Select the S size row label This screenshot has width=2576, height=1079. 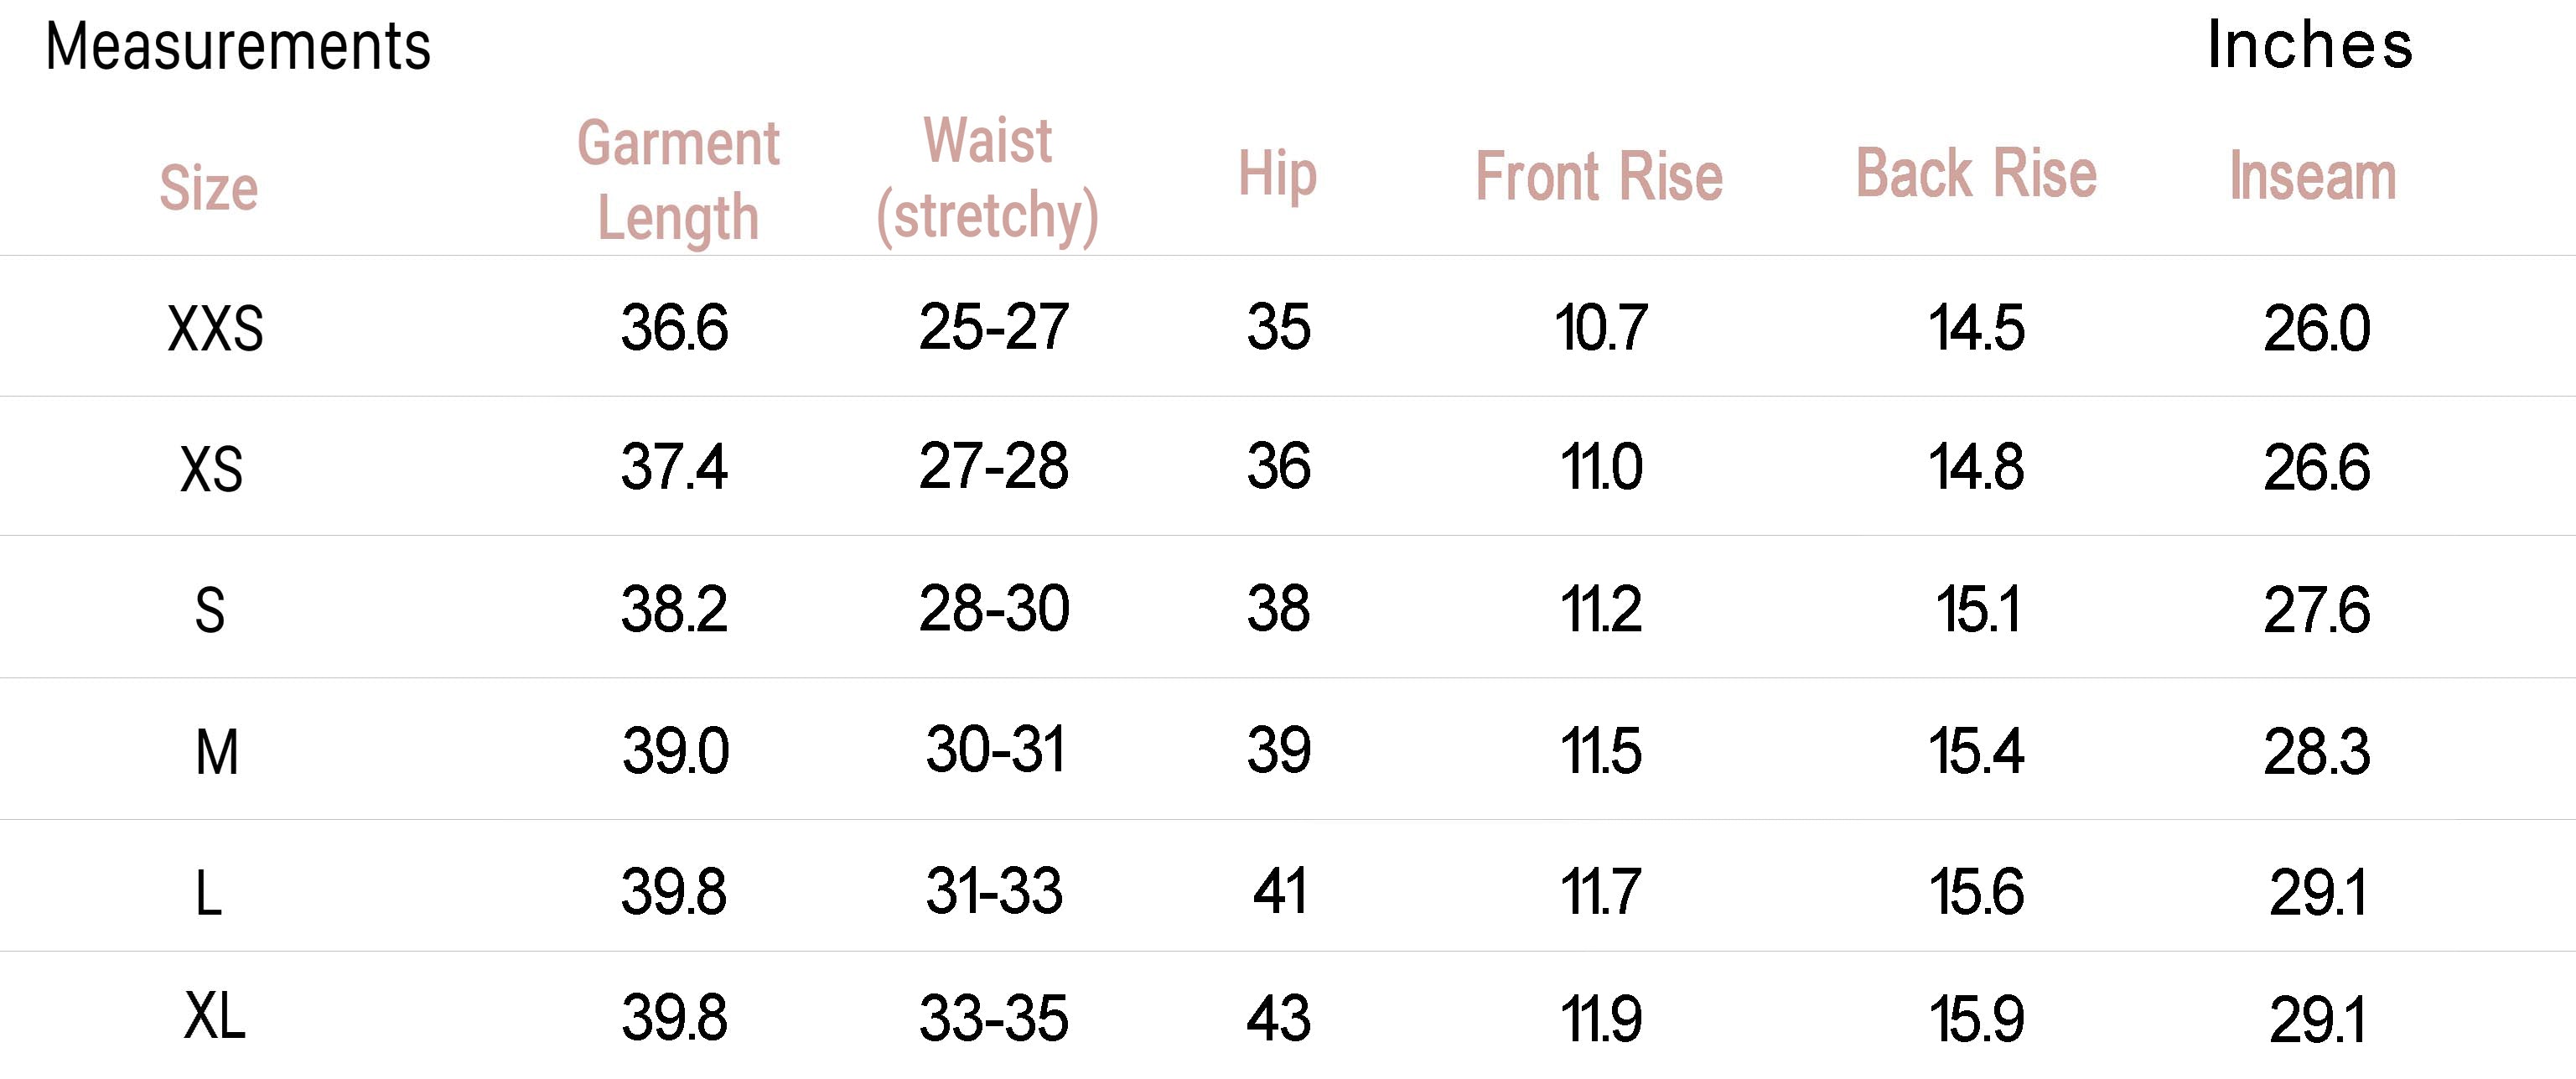[209, 610]
